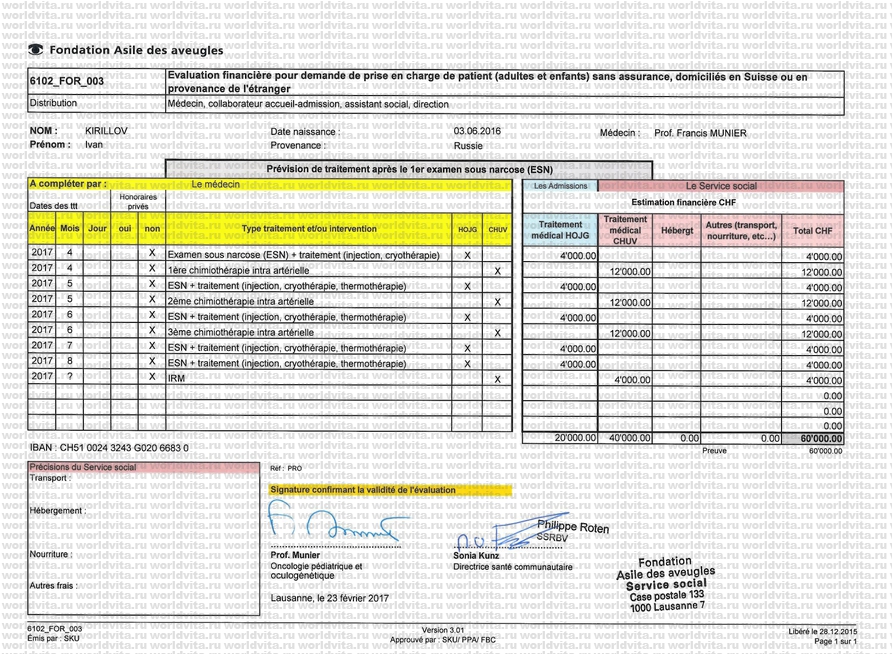Click the "Traitement médical CHUV" column header
The width and height of the screenshot is (892, 654).
(x=625, y=230)
